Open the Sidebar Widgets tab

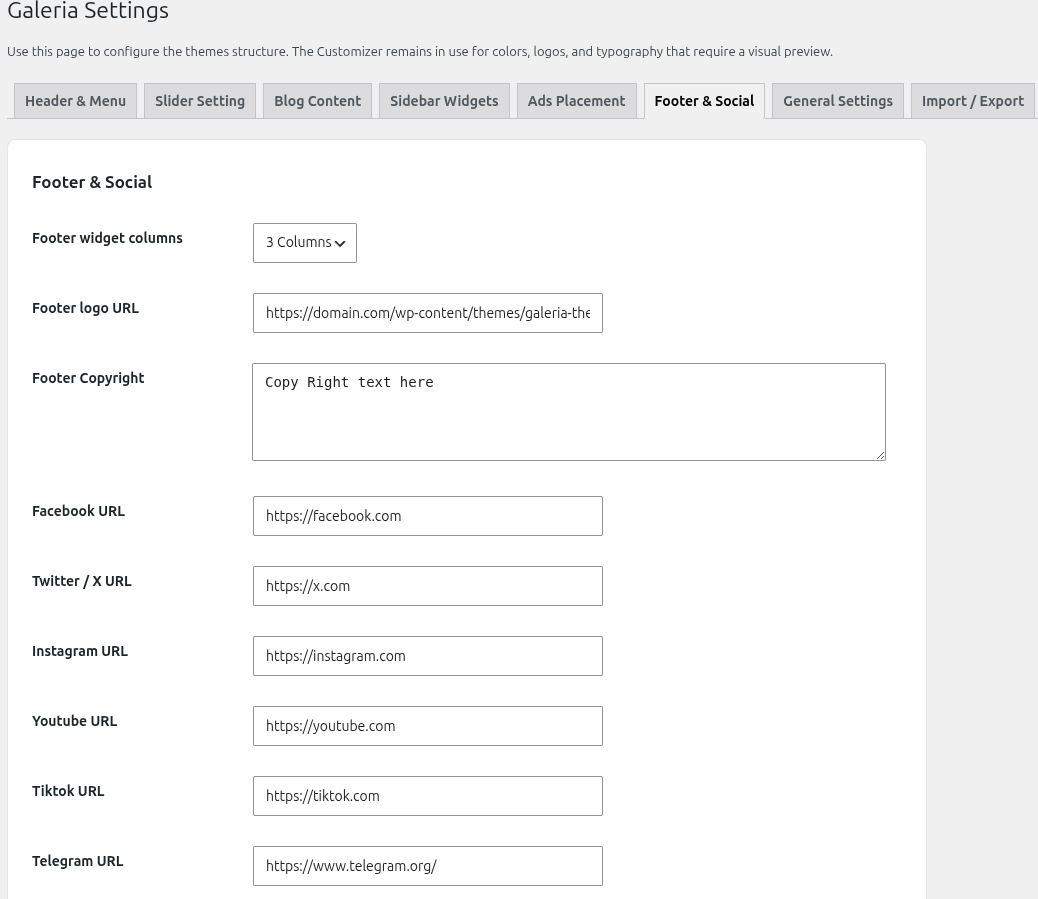pos(444,101)
